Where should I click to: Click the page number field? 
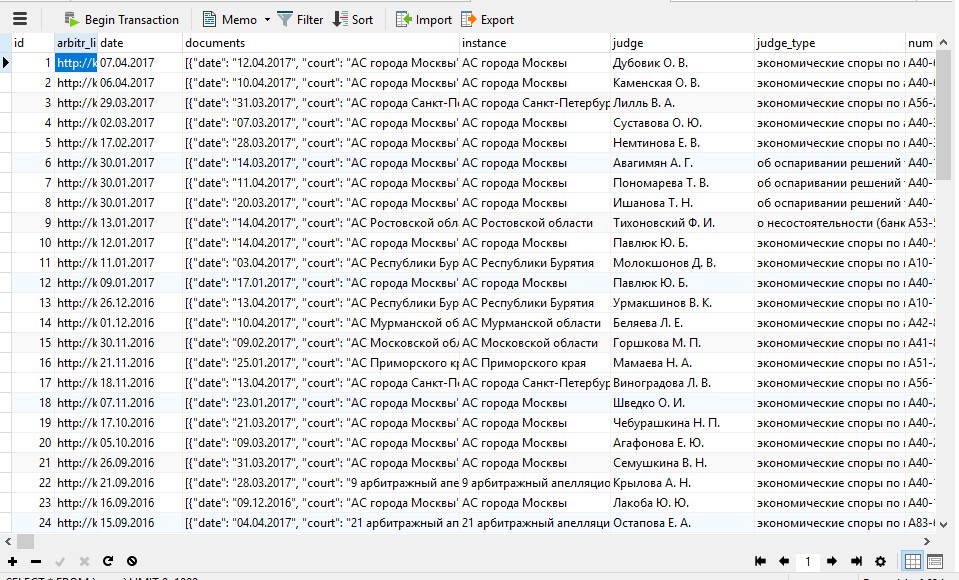[x=808, y=561]
